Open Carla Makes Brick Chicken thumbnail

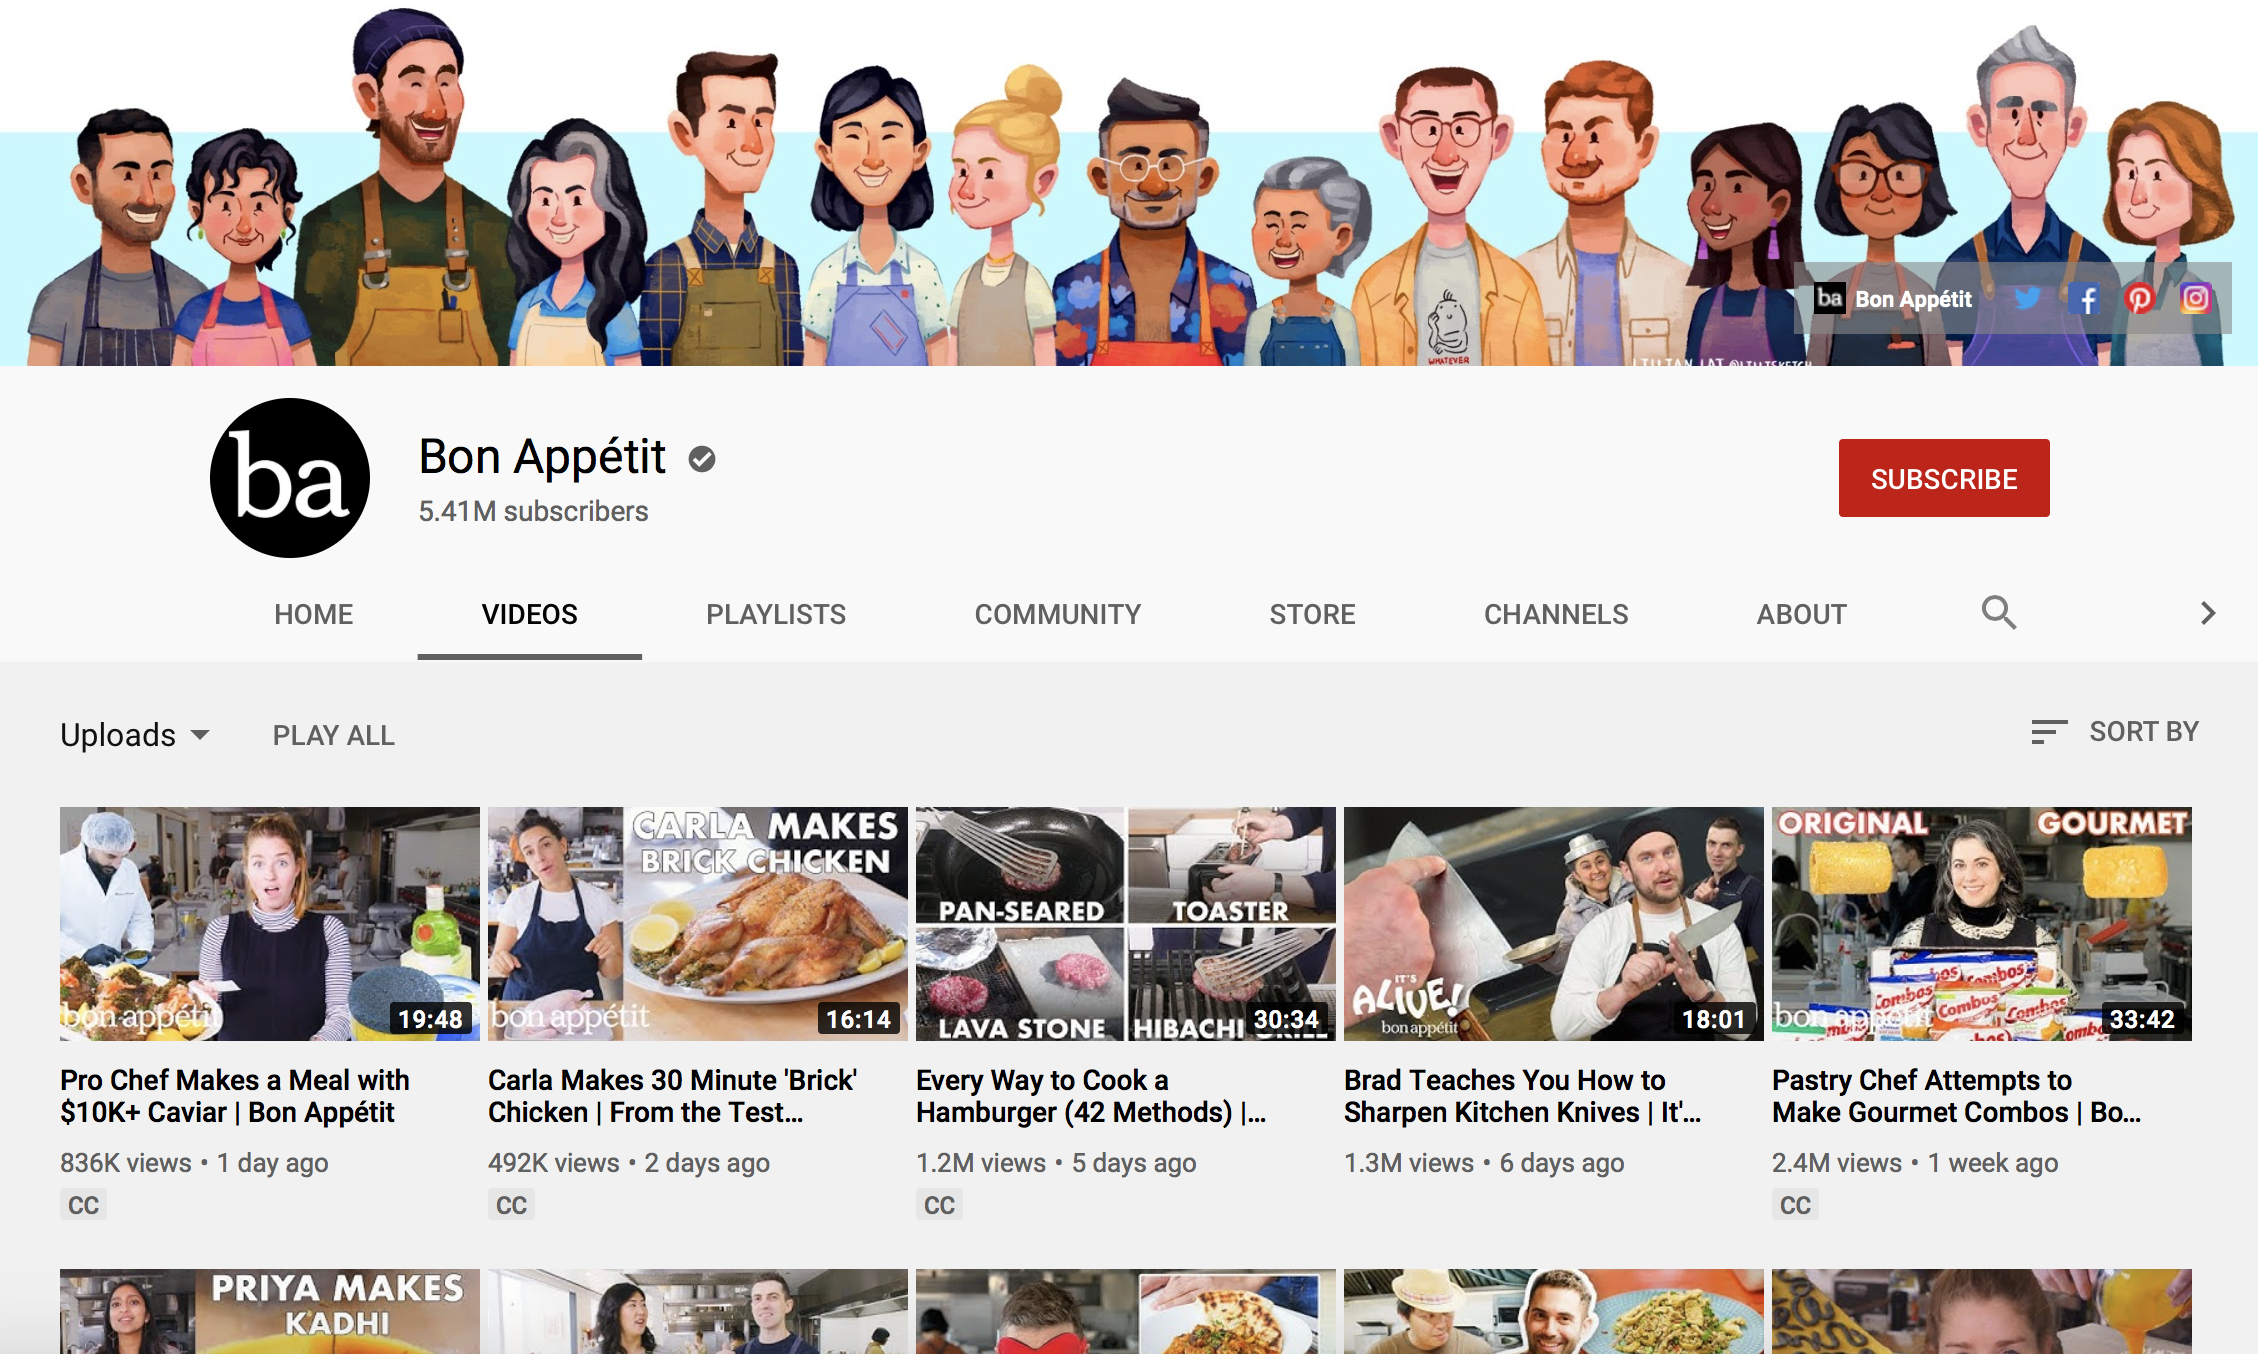(698, 924)
